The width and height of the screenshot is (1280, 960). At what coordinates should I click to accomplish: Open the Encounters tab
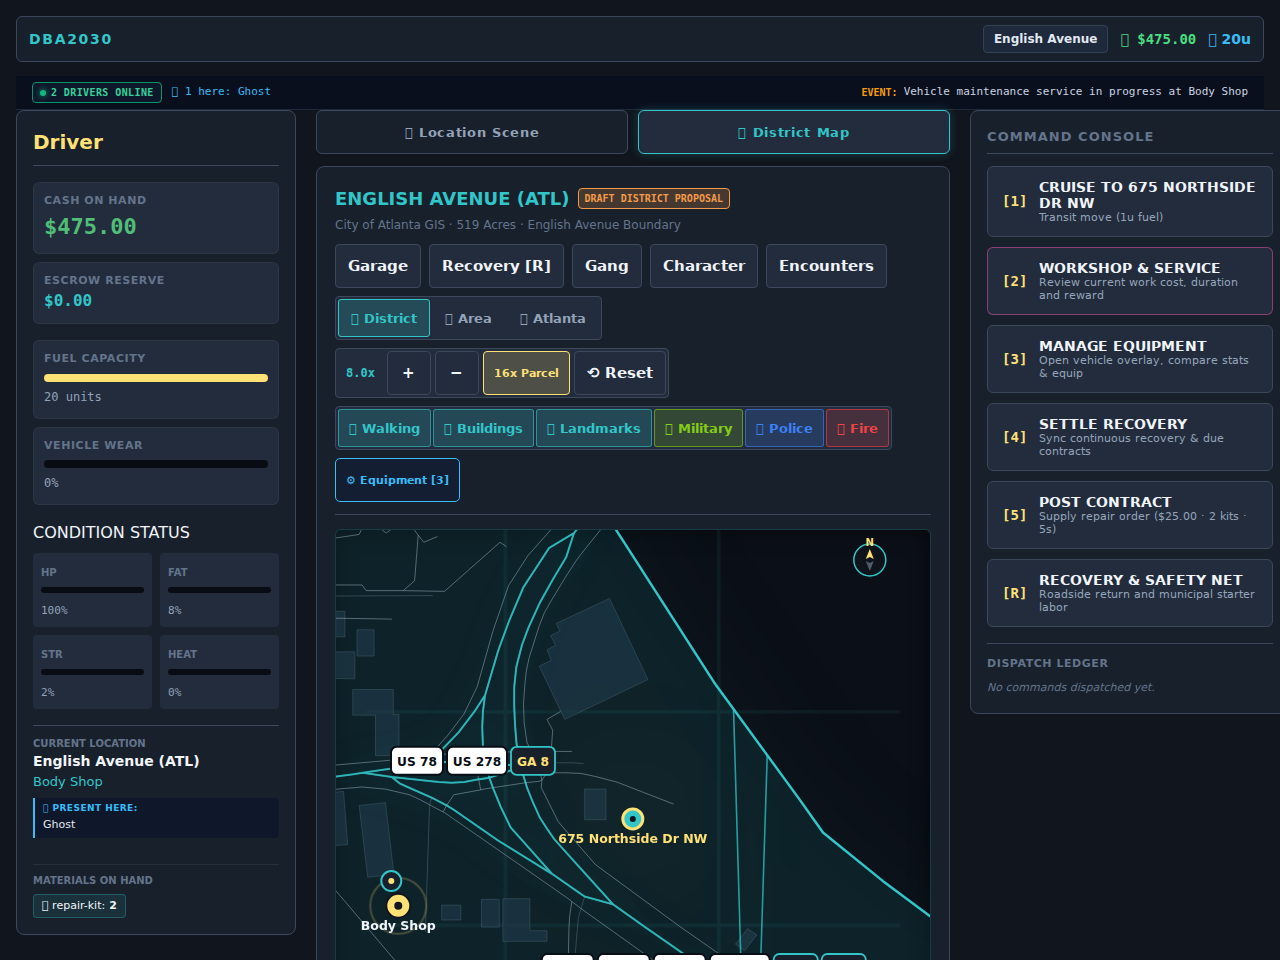[x=826, y=266]
